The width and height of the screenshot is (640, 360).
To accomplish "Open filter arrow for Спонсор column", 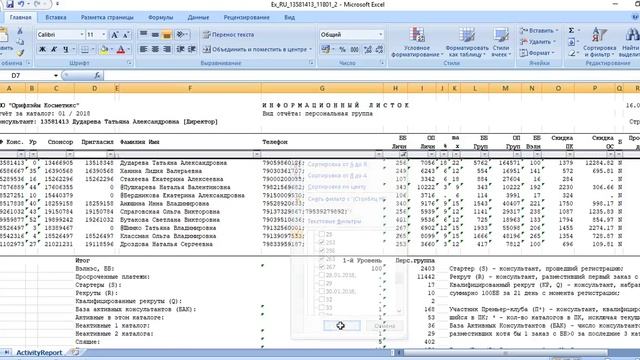I will [x=70, y=154].
